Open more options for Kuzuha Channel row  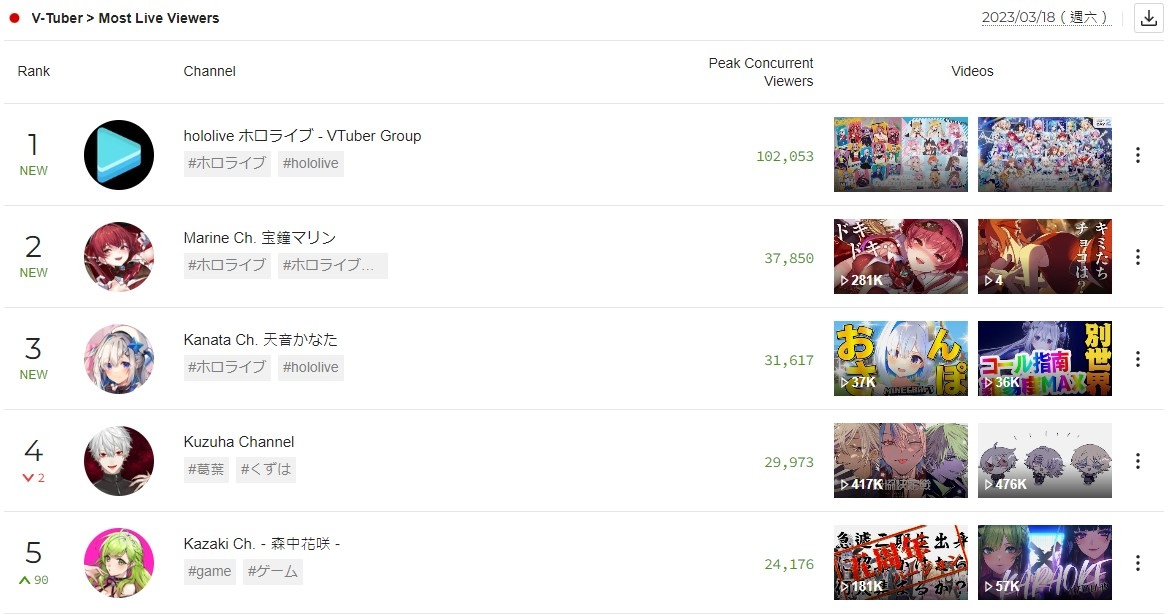(x=1137, y=461)
